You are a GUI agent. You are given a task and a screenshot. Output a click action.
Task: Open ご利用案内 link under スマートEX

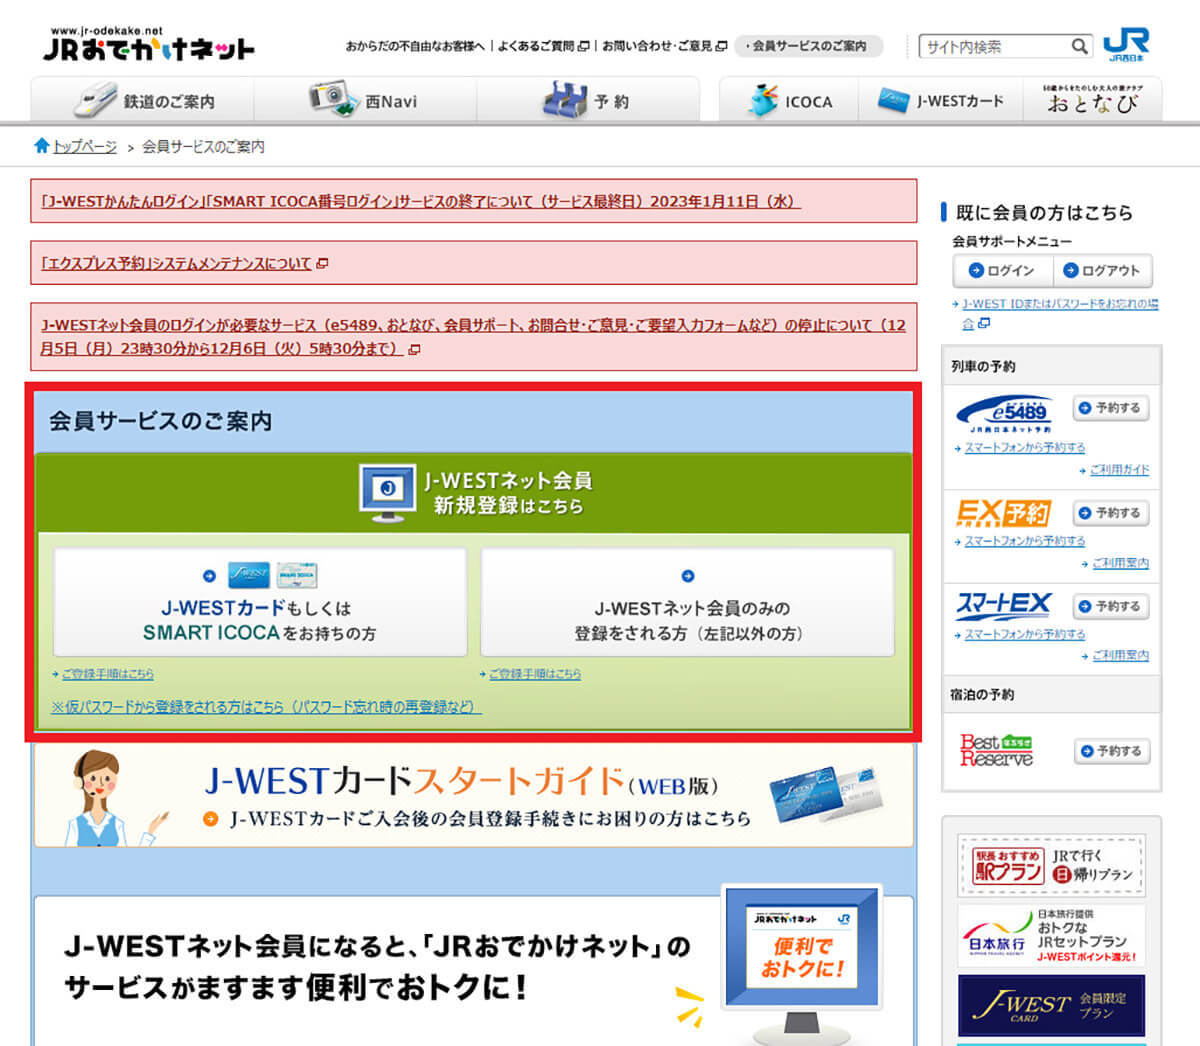[1120, 655]
